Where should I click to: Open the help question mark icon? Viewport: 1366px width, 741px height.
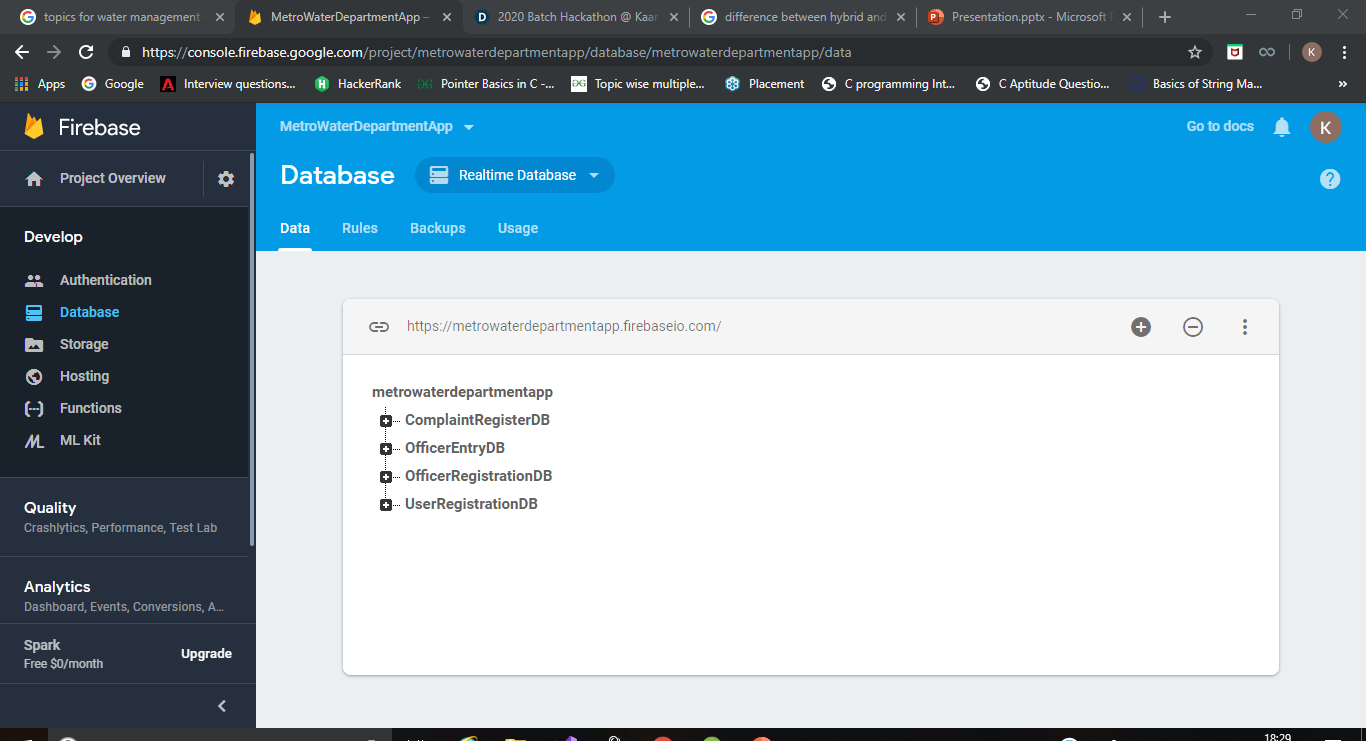click(1330, 179)
